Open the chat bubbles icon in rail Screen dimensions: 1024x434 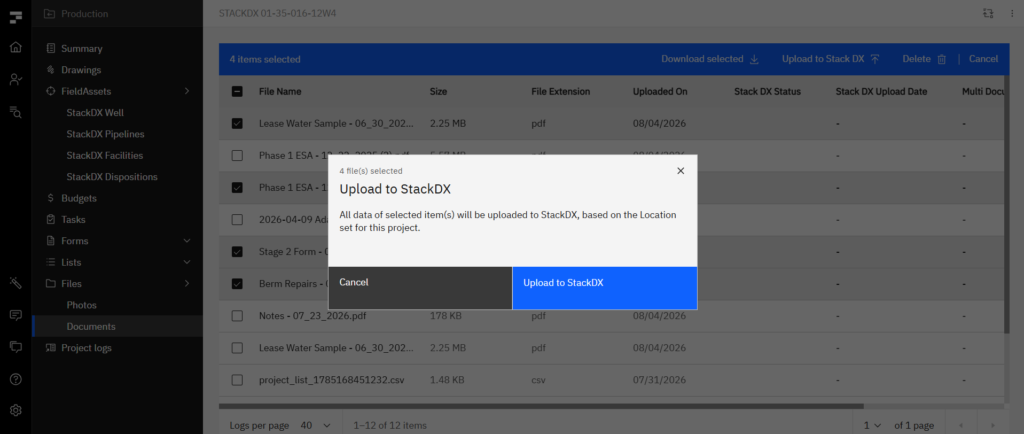pos(16,347)
